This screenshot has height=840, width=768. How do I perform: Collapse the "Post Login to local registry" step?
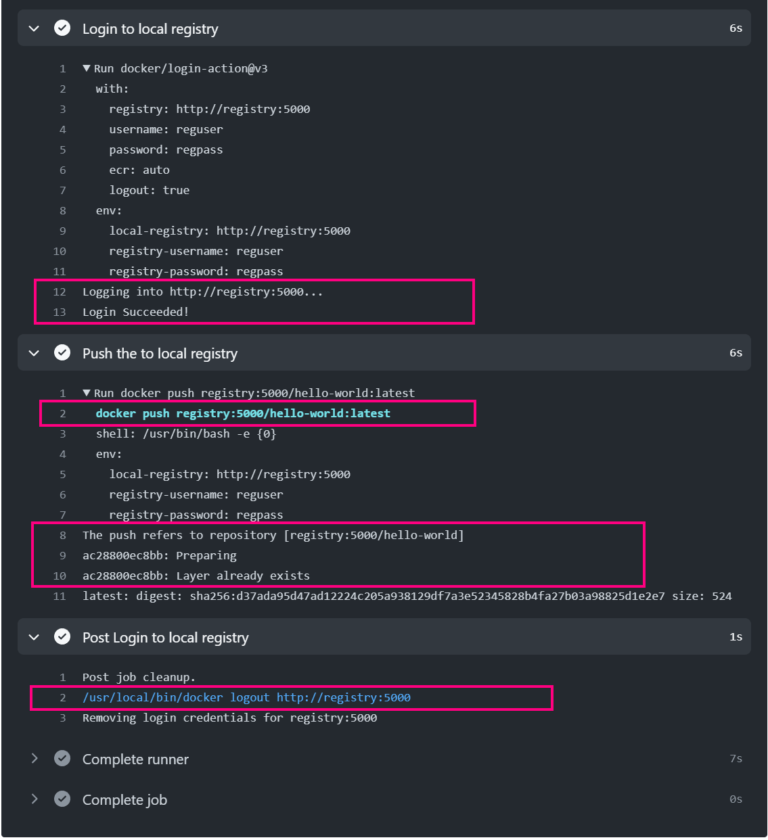coord(33,637)
